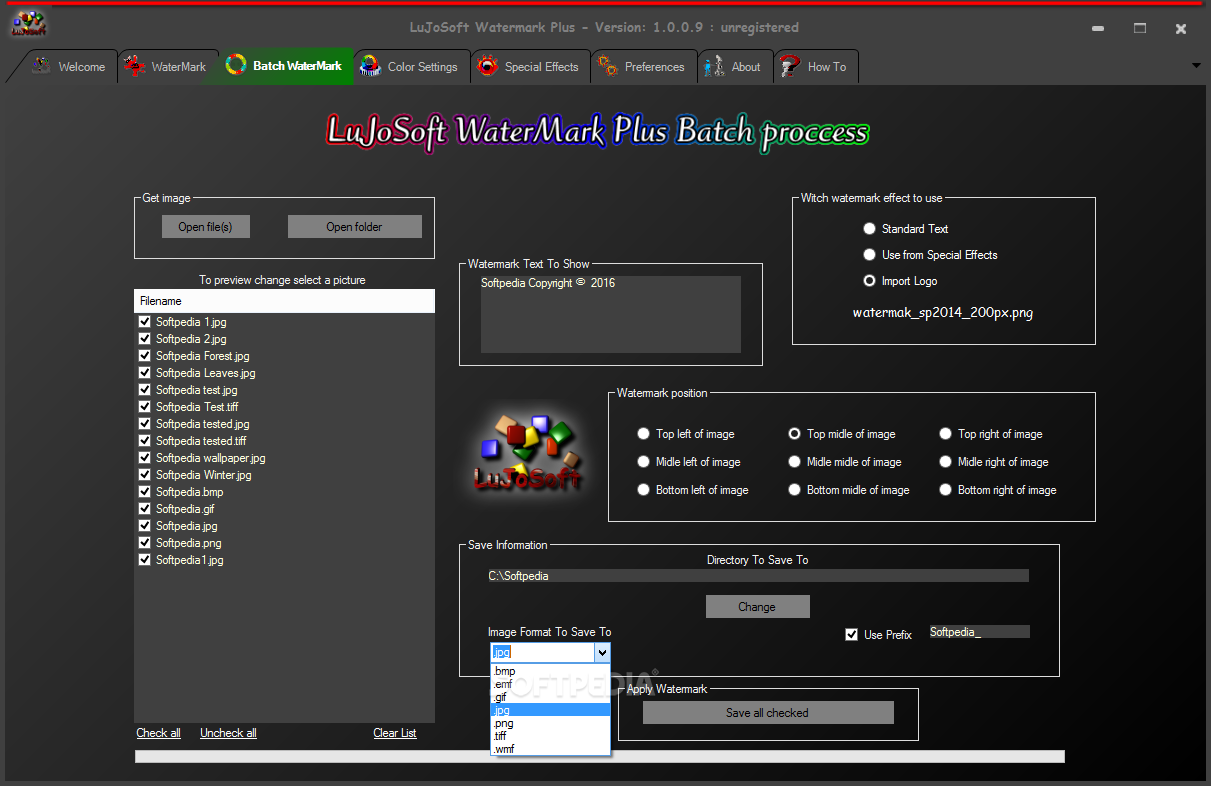Toggle the Use Prefix checkbox

[852, 635]
